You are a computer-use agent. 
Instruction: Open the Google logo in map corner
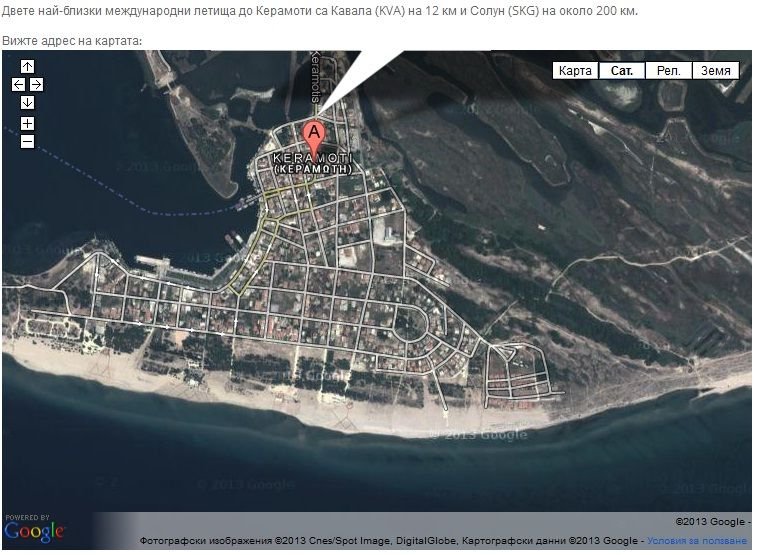[x=34, y=529]
